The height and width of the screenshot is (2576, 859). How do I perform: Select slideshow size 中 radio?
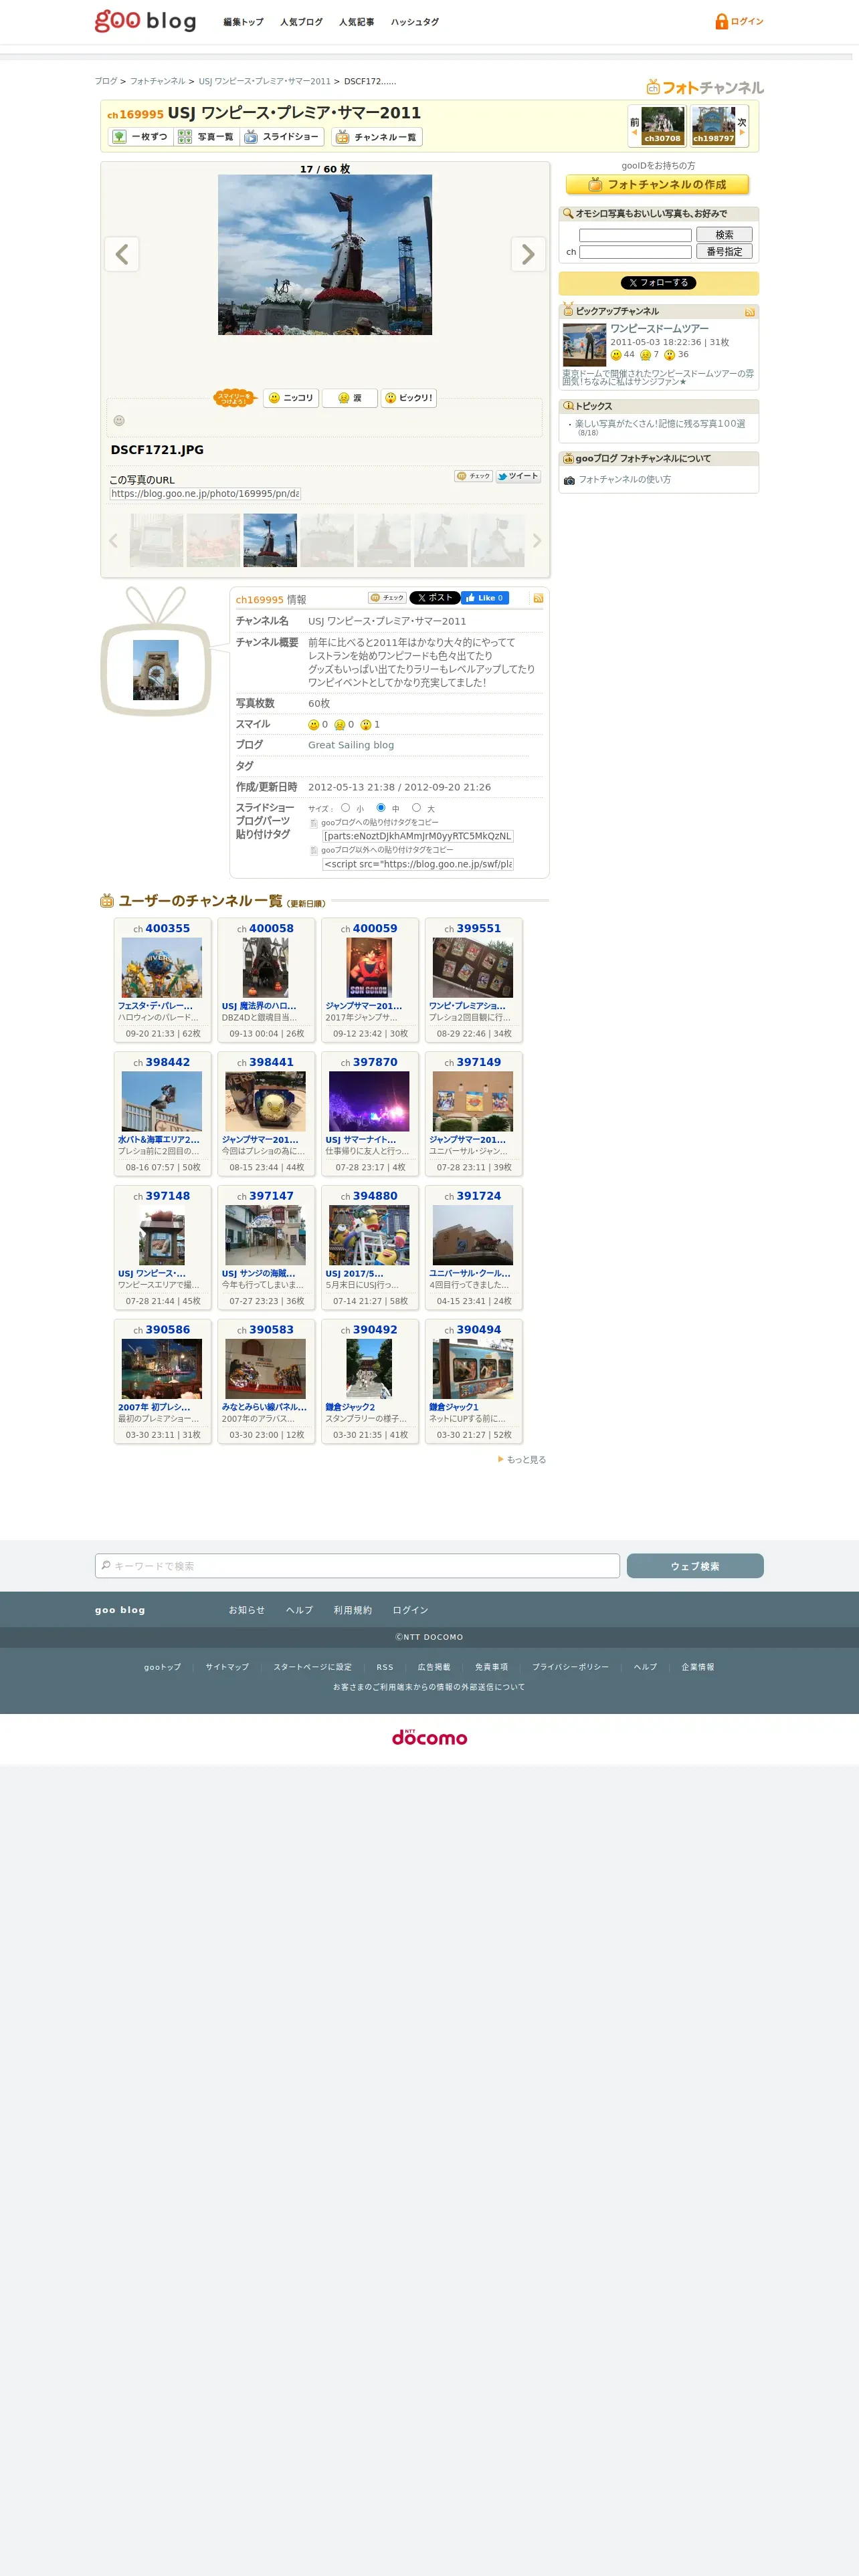(380, 808)
